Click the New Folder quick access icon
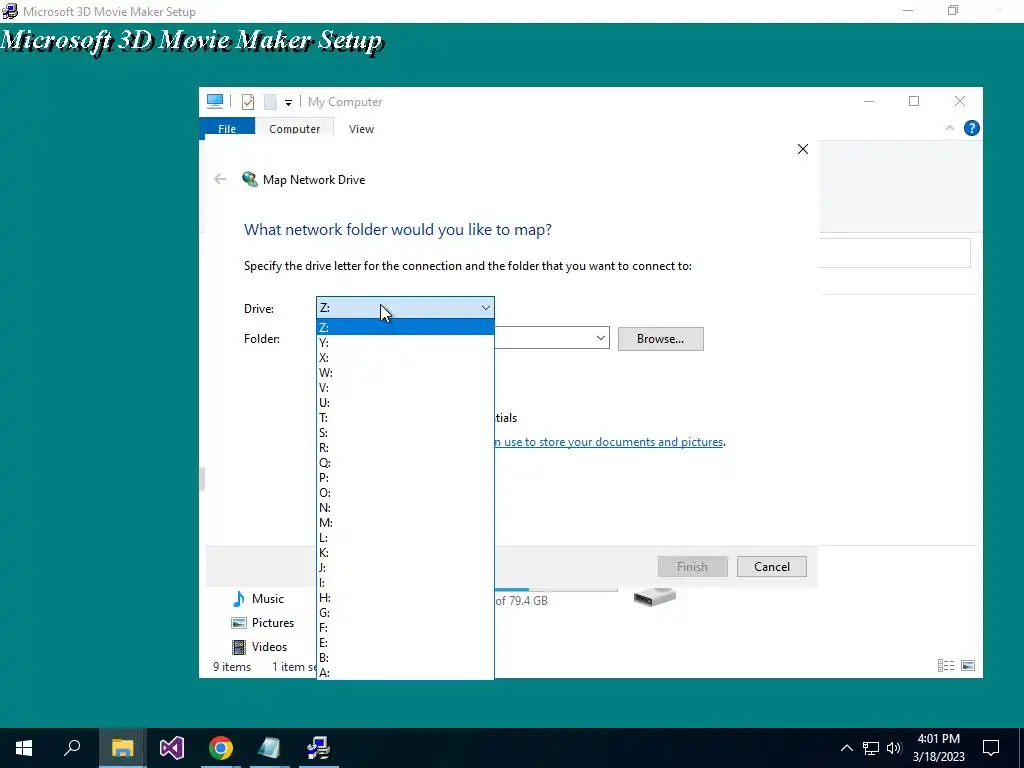Screen dimensions: 1024x768 [270, 101]
